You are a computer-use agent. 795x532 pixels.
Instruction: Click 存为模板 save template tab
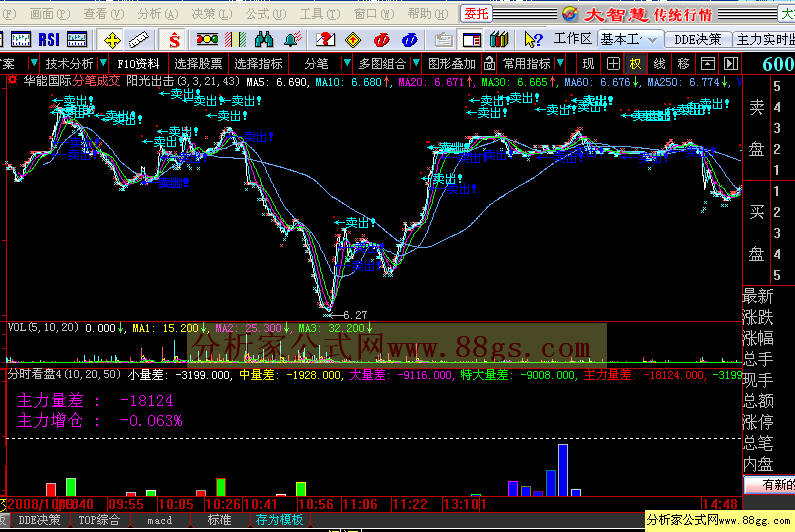[279, 520]
